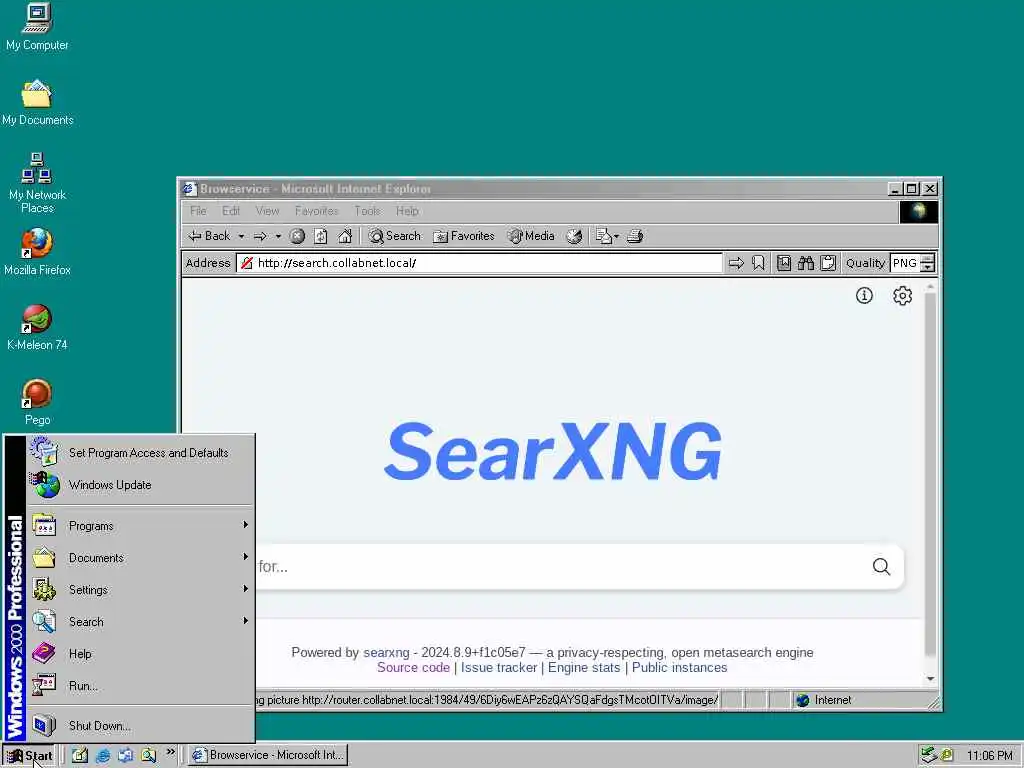
Task: Open the Help menu in the menu bar
Action: pyautogui.click(x=407, y=211)
